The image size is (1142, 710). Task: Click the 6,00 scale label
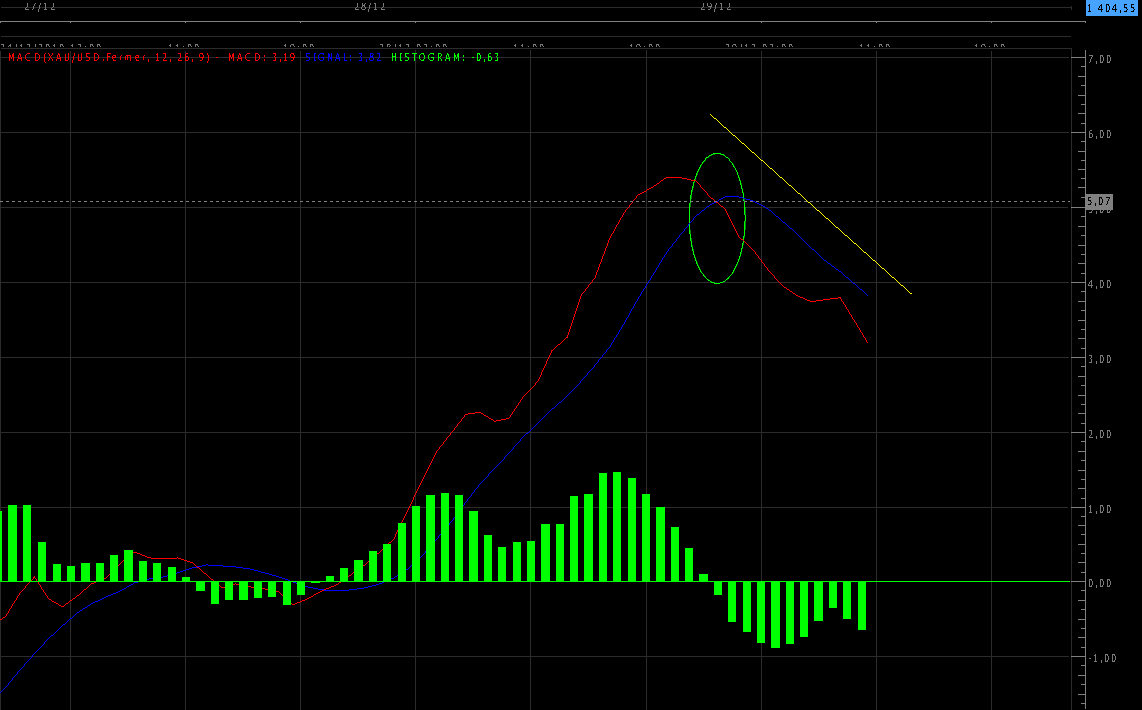pyautogui.click(x=1099, y=134)
